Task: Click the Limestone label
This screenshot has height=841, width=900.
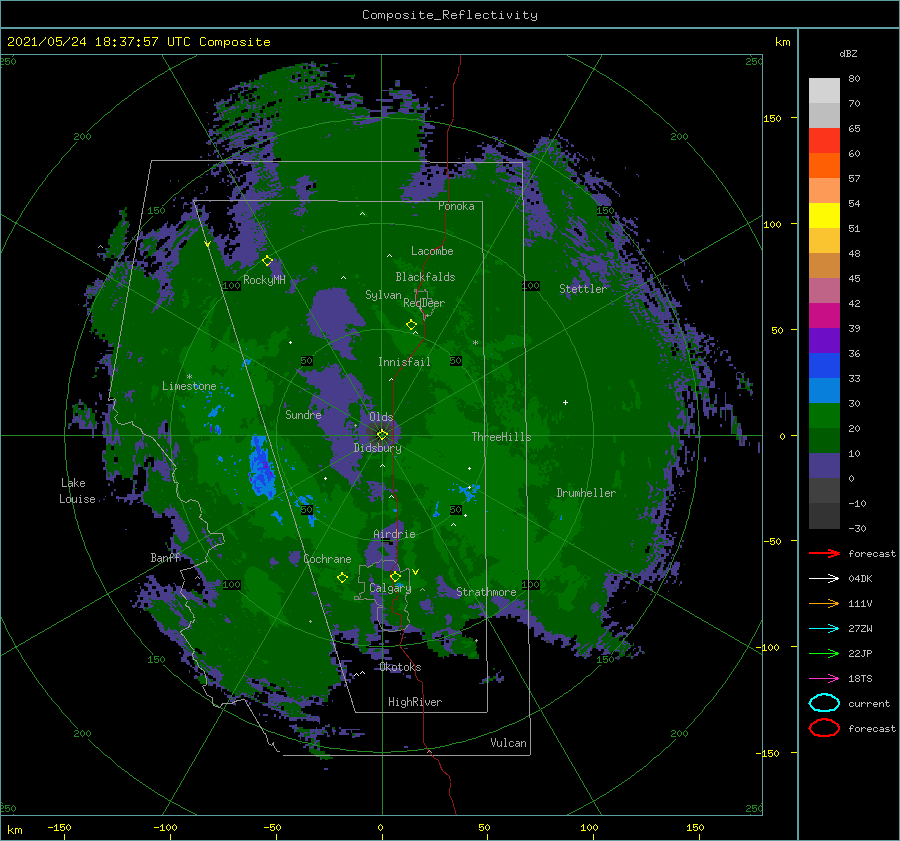Action: [x=189, y=386]
